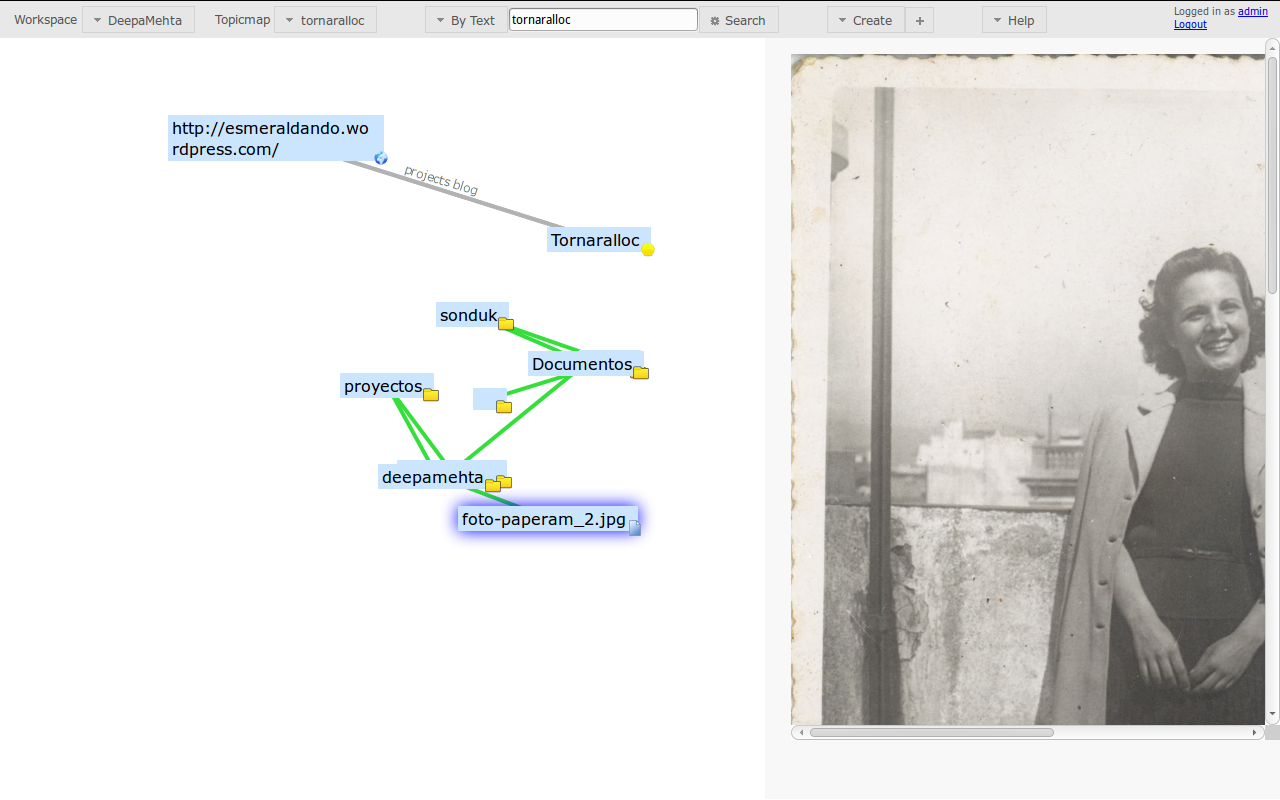
Task: Open the Create dropdown menu
Action: tap(866, 20)
